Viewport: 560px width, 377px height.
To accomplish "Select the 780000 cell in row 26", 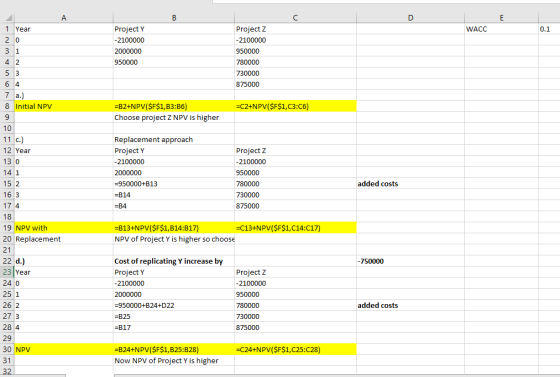I will [x=295, y=305].
